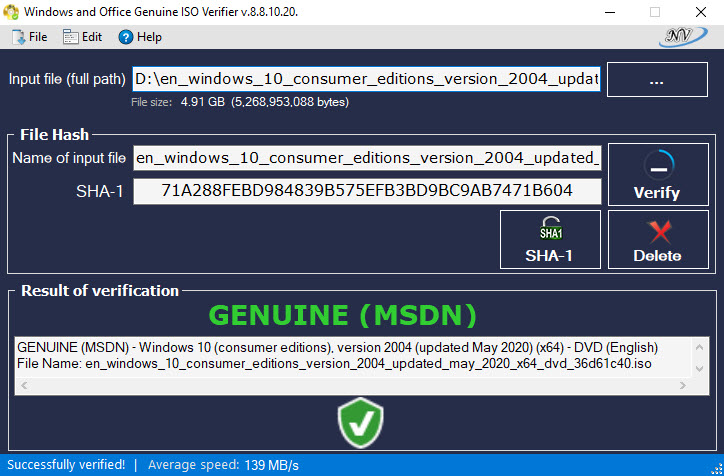
Task: Click the GENUINE (MSDN) result heading
Action: tap(343, 315)
